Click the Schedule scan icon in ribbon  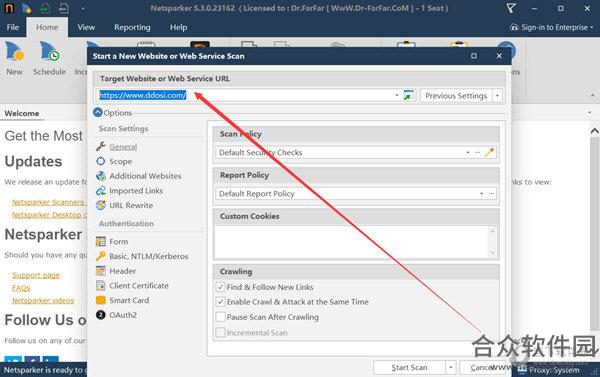[49, 52]
